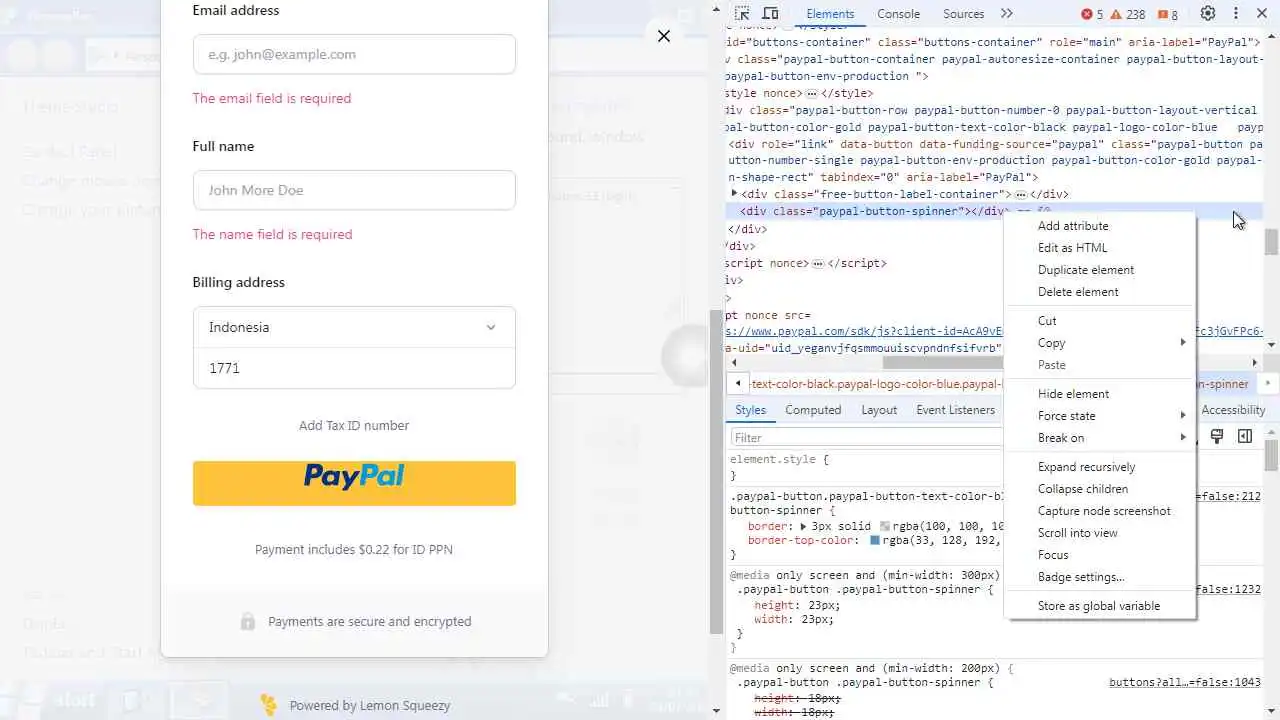Click the left arrow of the horizontal scrollbar
The image size is (1280, 720).
pyautogui.click(x=734, y=363)
